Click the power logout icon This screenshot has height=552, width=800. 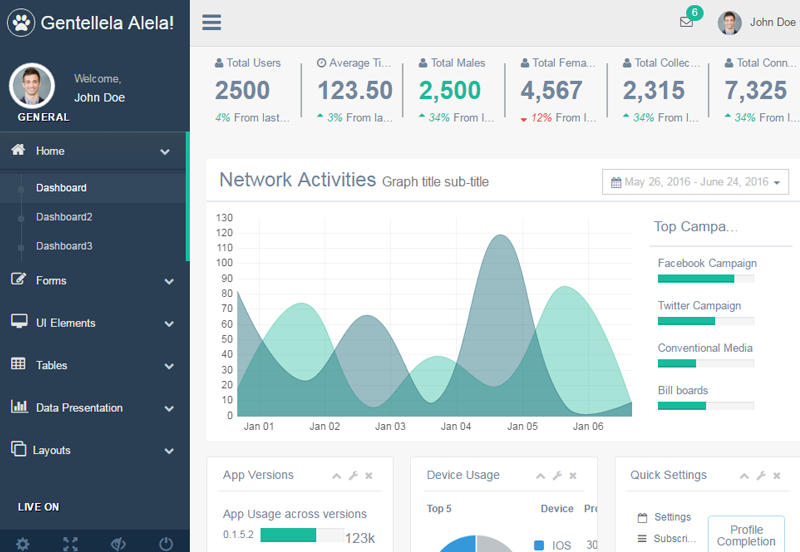tap(166, 544)
